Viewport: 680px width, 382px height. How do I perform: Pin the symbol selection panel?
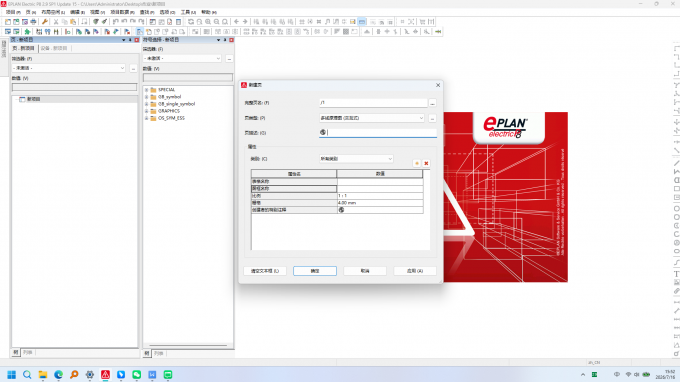225,40
